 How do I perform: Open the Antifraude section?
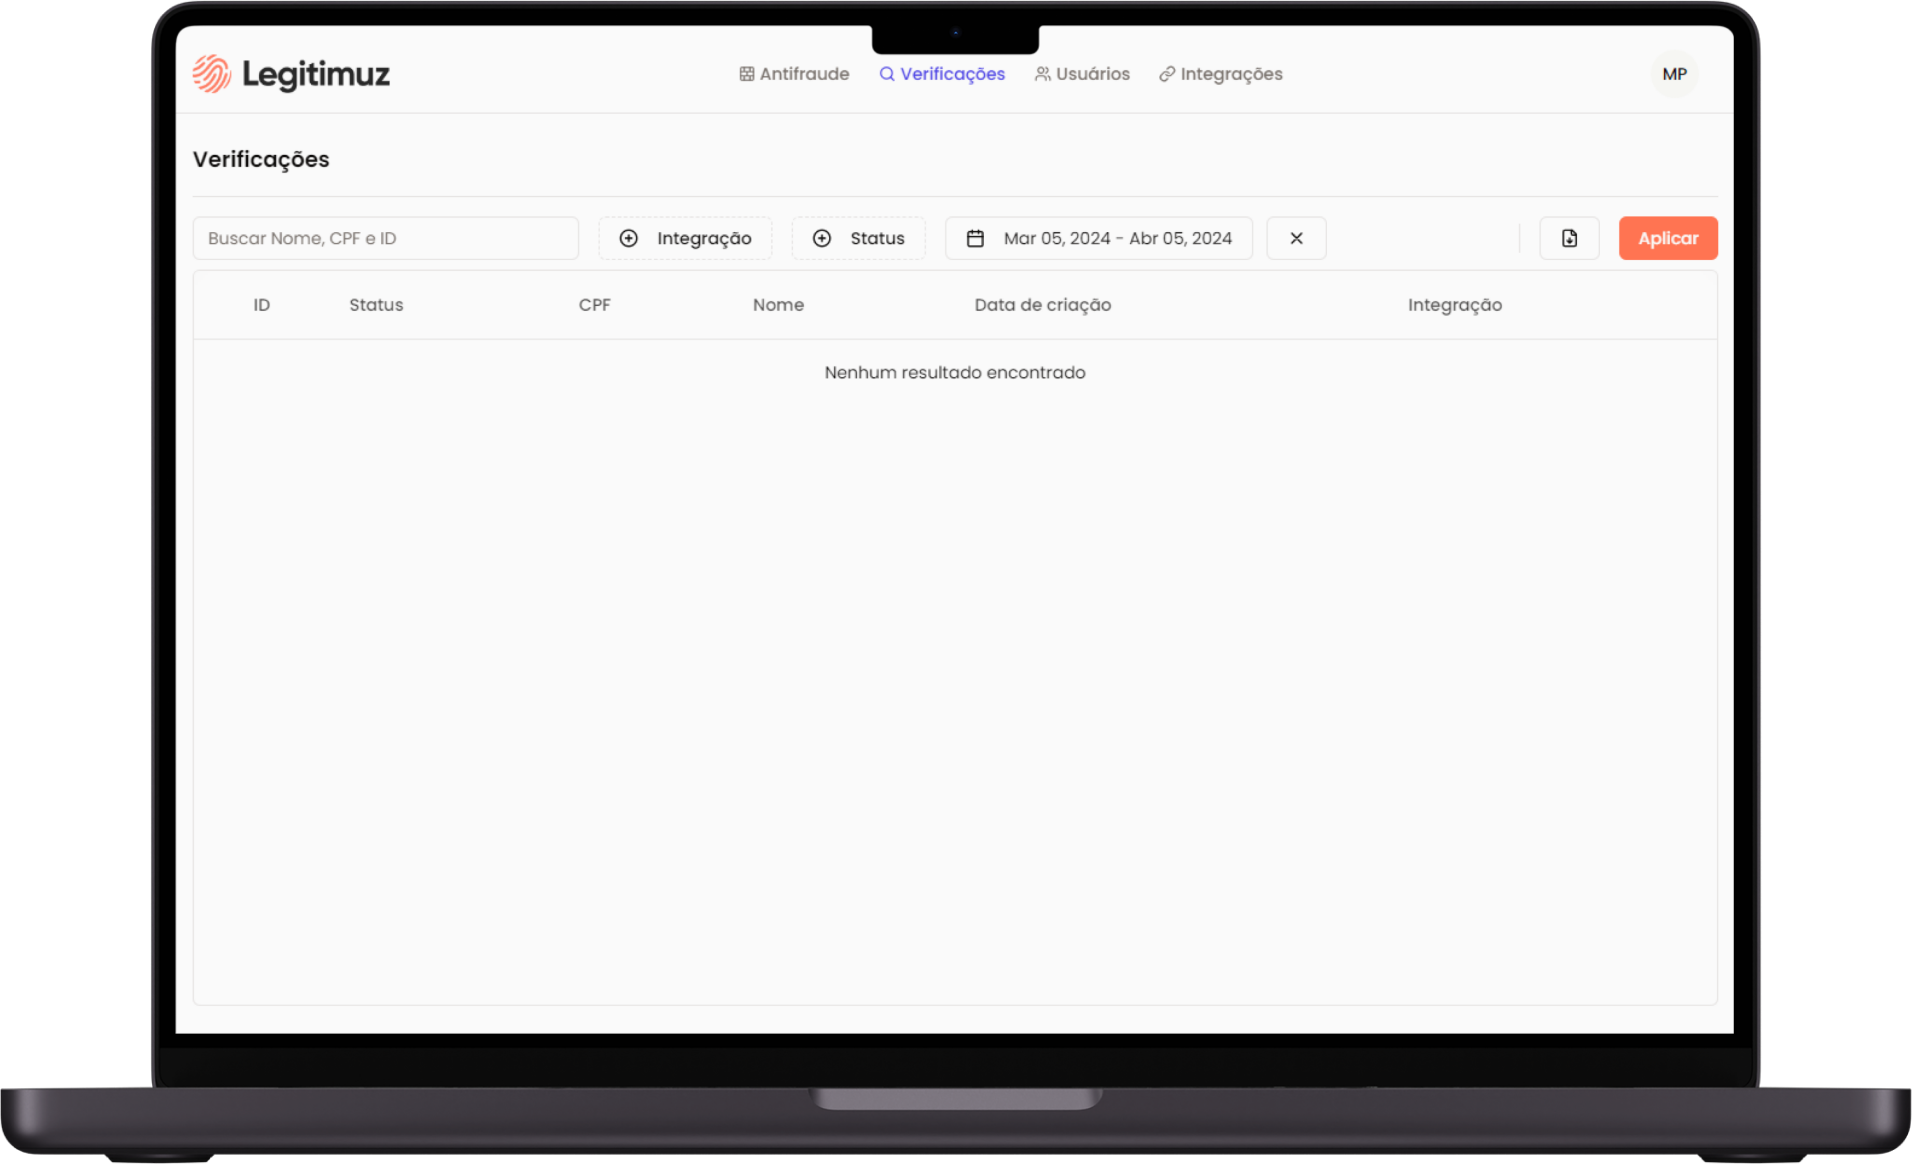[x=794, y=74]
